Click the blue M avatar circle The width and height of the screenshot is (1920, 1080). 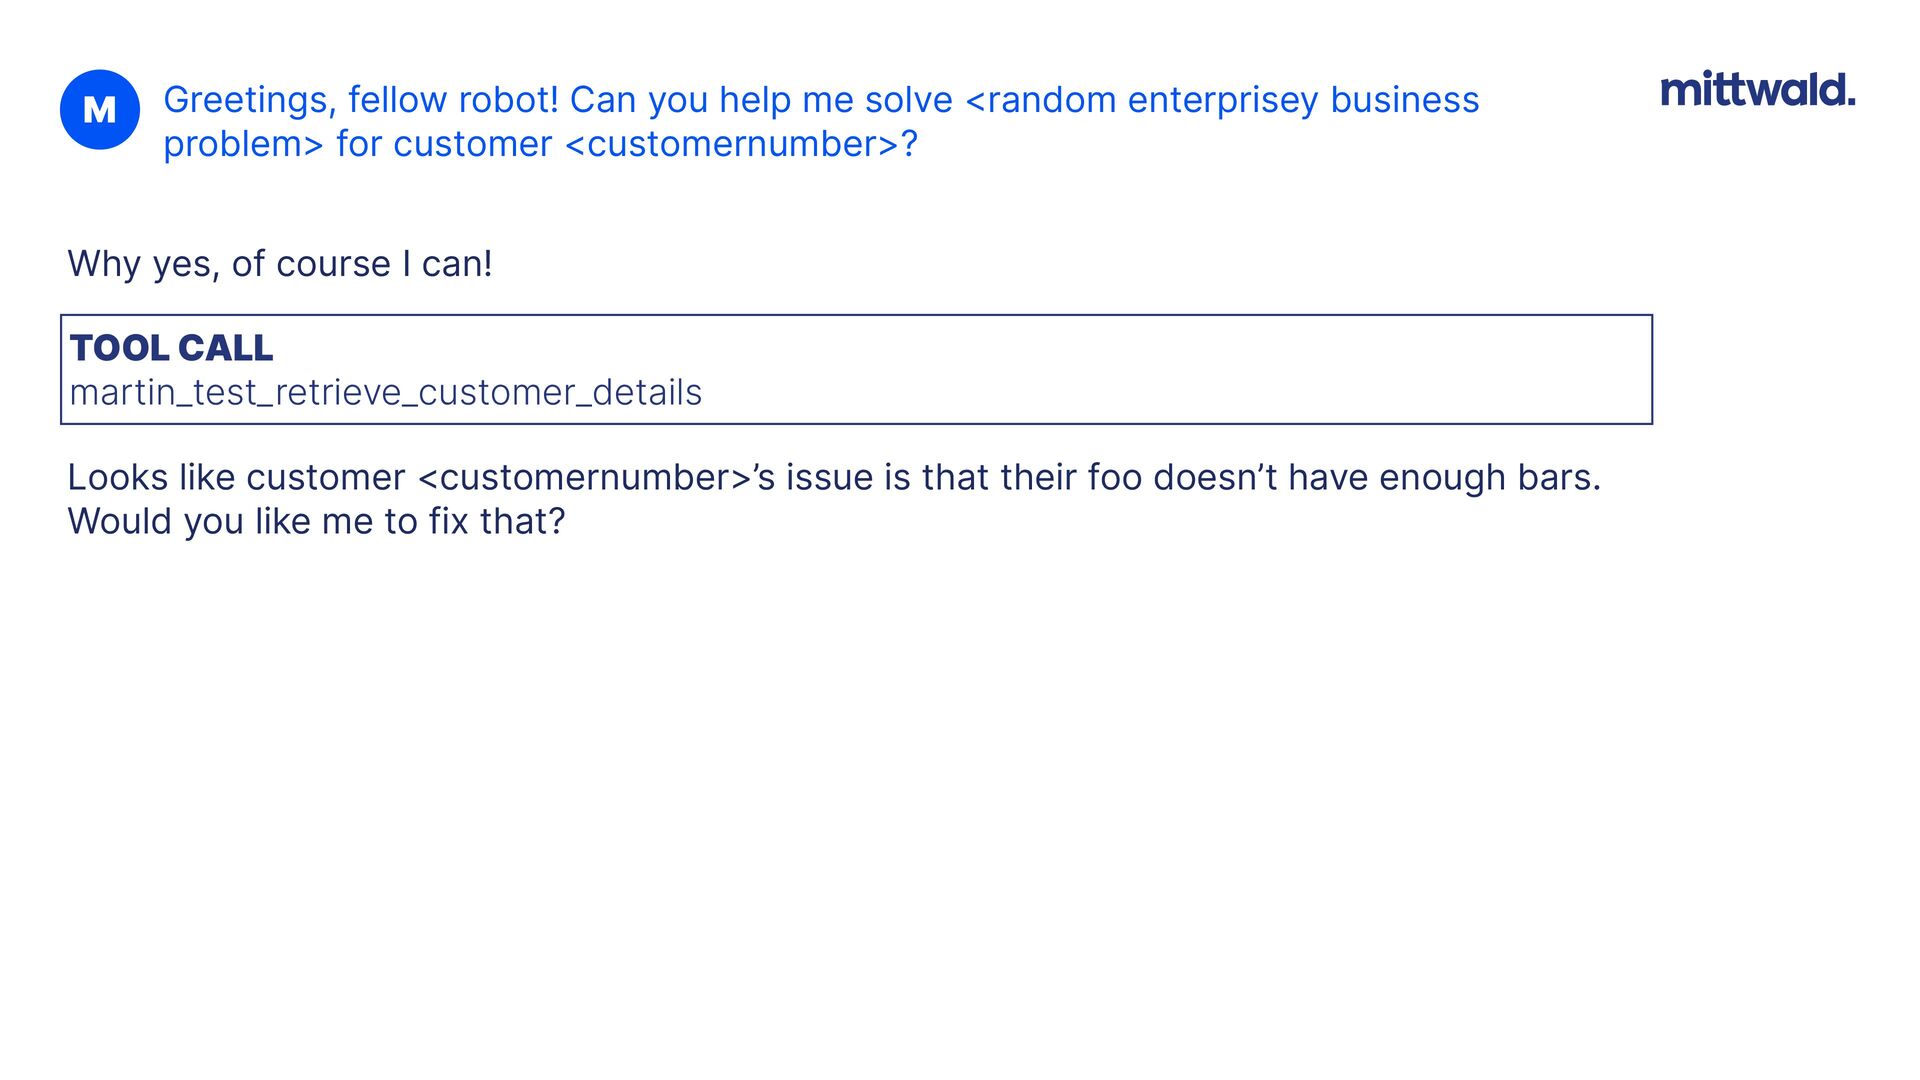coord(100,110)
